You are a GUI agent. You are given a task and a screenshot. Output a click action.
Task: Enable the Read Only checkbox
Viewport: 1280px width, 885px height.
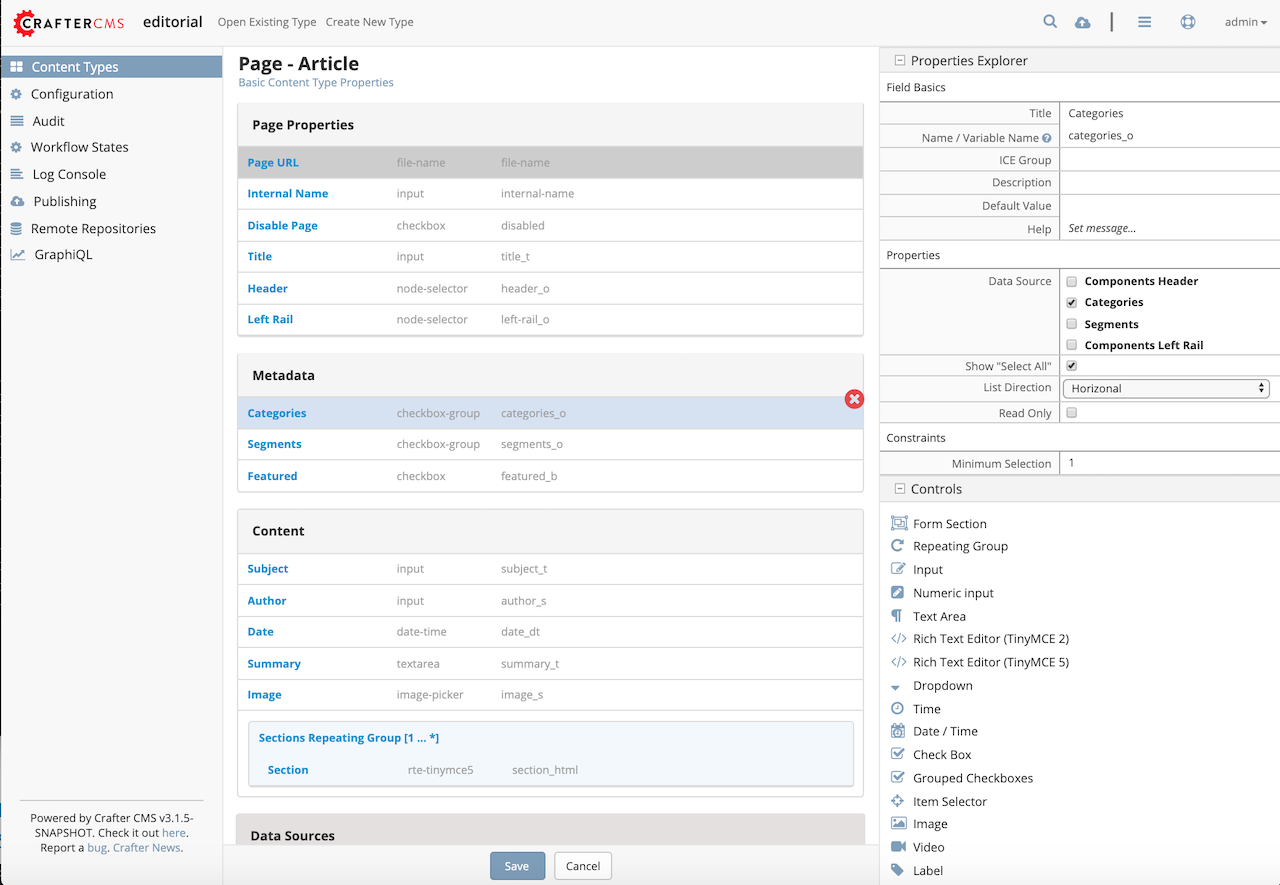pyautogui.click(x=1072, y=413)
